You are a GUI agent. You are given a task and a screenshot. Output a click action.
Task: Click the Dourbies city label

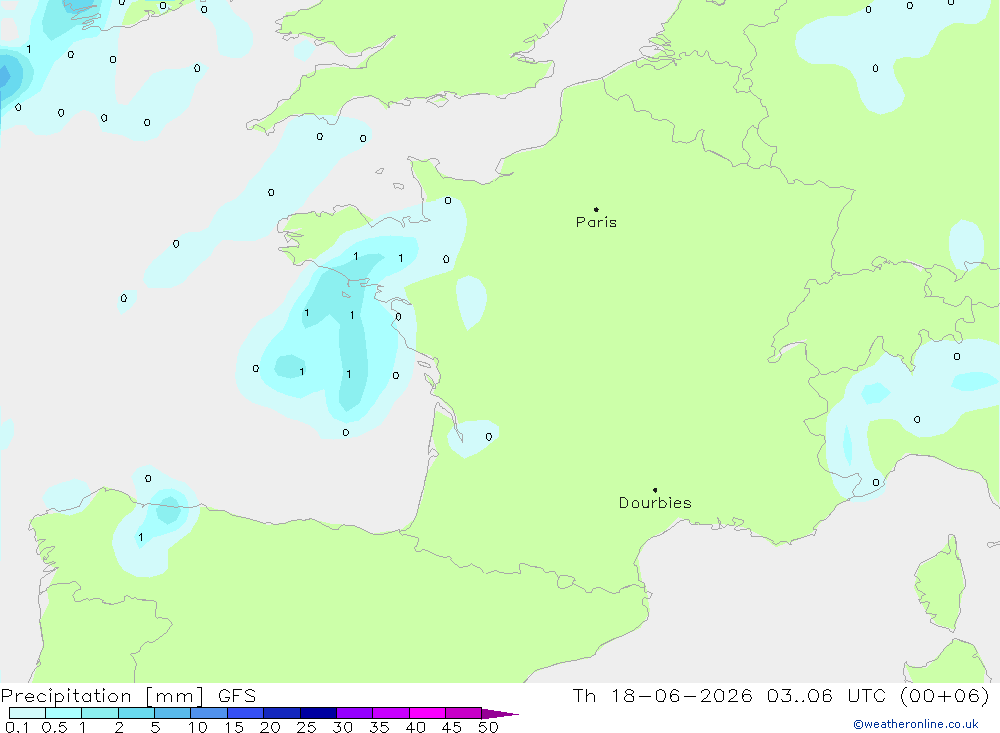655,503
